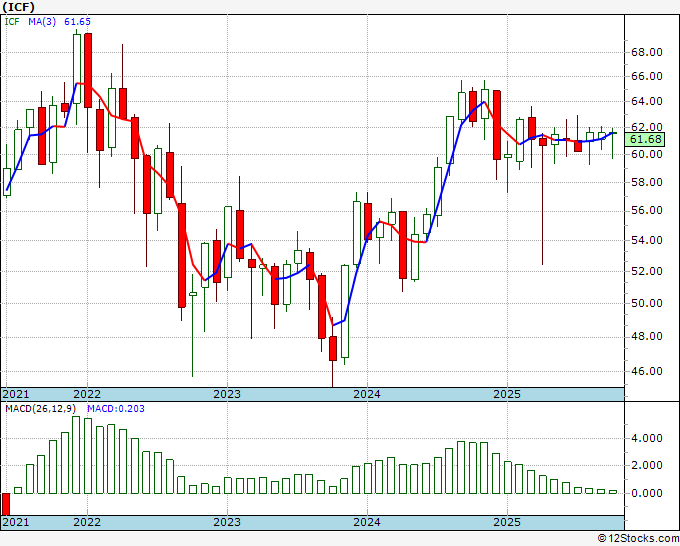Screen dimensions: 680x546
Task: Click the 50.00 price axis label
Action: tap(647, 303)
